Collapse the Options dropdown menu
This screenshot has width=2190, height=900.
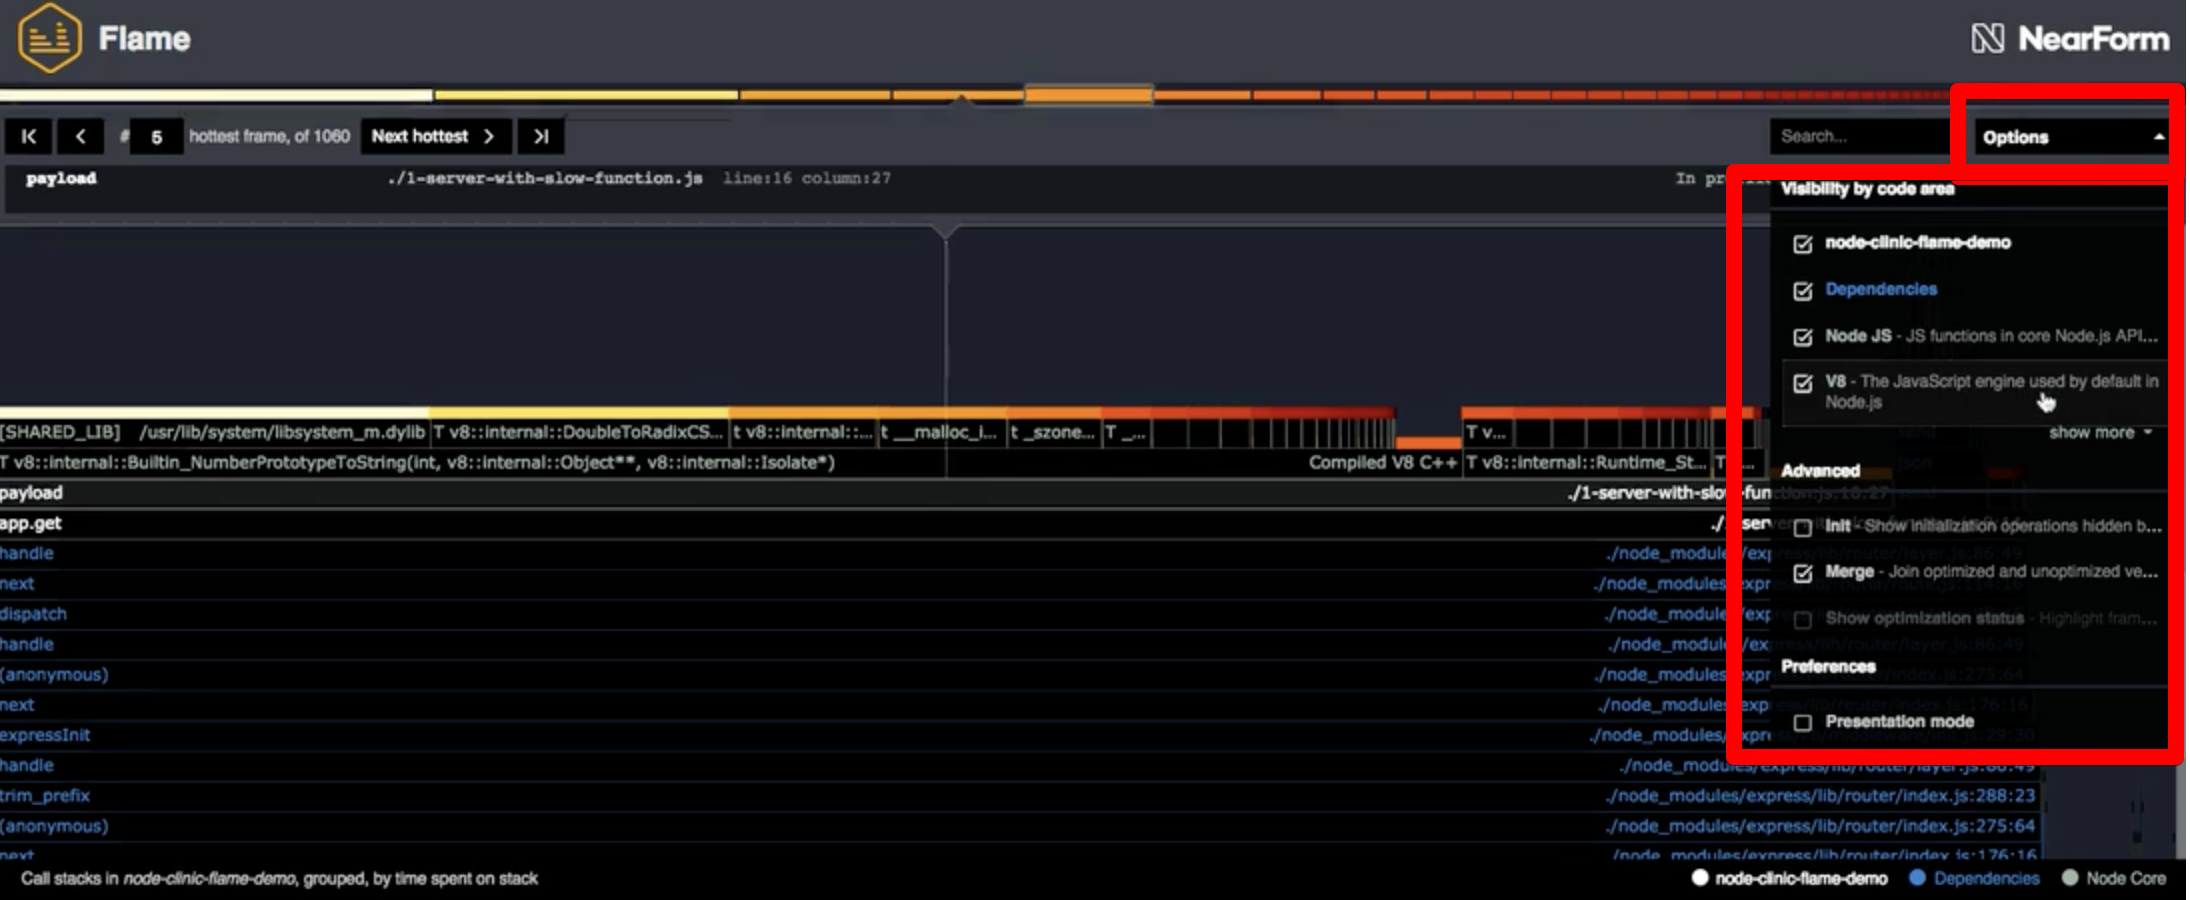coord(2072,137)
